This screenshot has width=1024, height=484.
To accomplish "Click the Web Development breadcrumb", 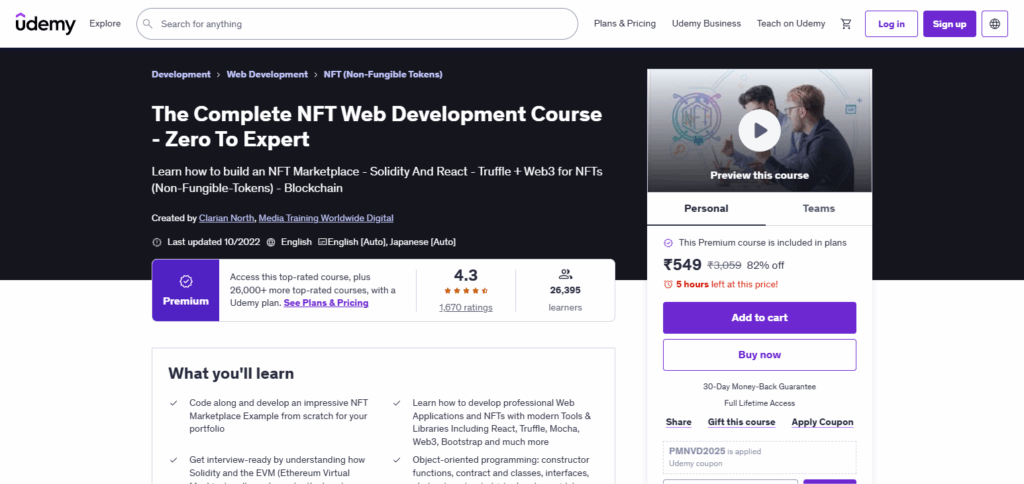I will coord(267,74).
